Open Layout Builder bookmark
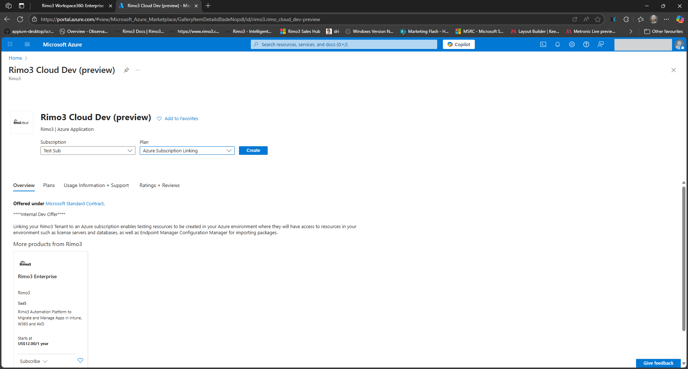This screenshot has height=369, width=688. [x=535, y=32]
